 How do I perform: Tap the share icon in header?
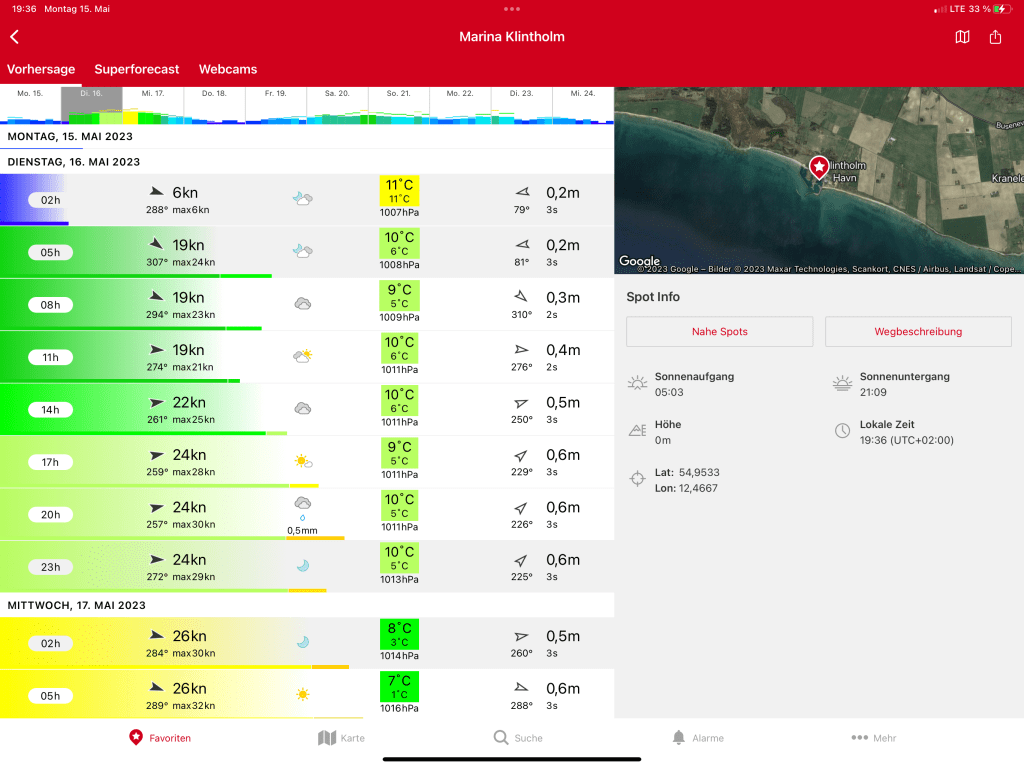pos(995,37)
